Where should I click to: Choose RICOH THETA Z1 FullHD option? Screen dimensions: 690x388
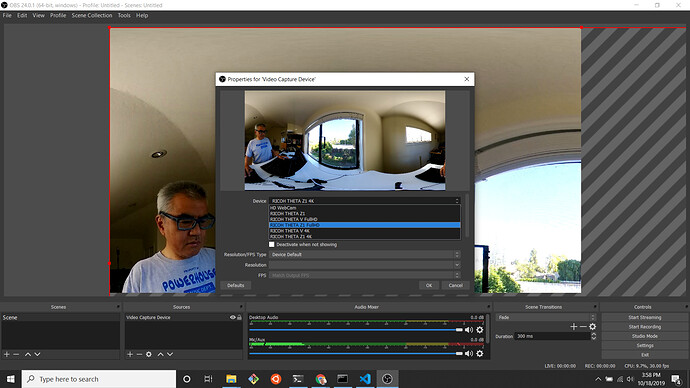(364, 225)
